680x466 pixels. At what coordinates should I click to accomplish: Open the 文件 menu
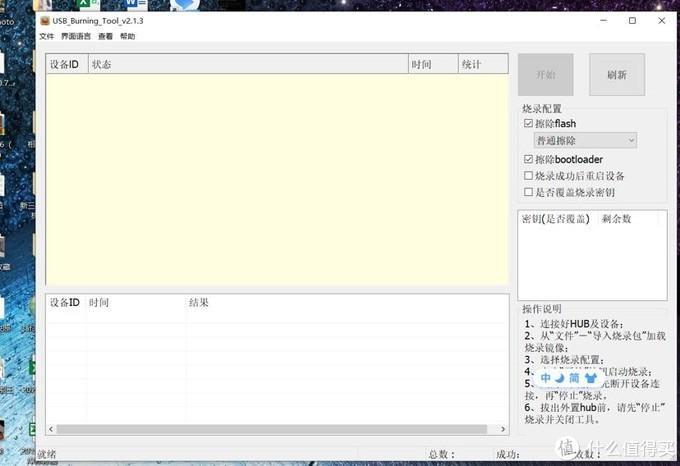[47, 37]
